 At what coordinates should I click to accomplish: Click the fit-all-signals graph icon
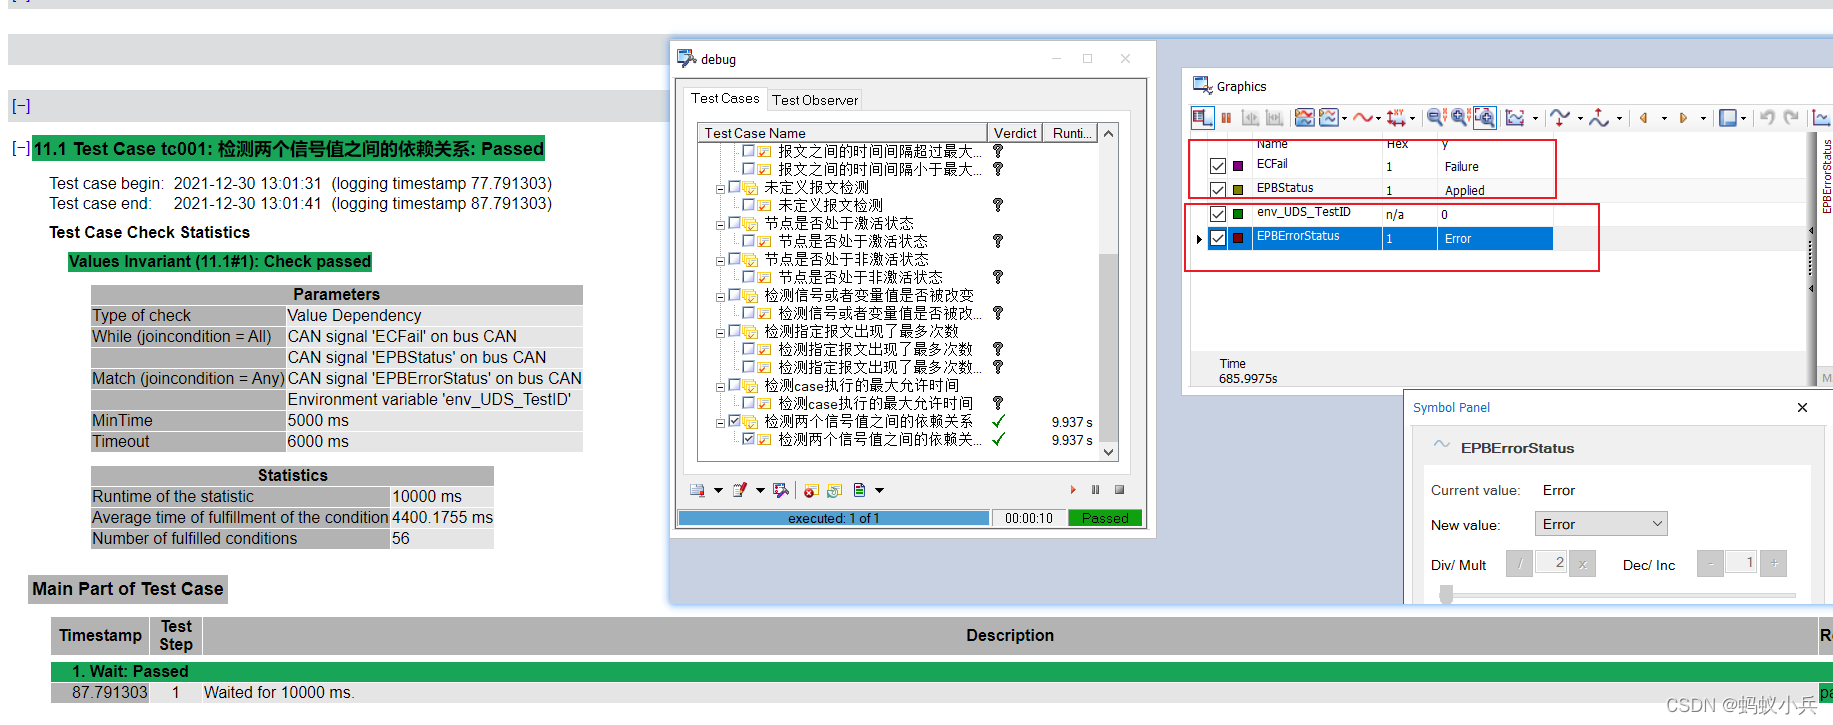pyautogui.click(x=1304, y=118)
